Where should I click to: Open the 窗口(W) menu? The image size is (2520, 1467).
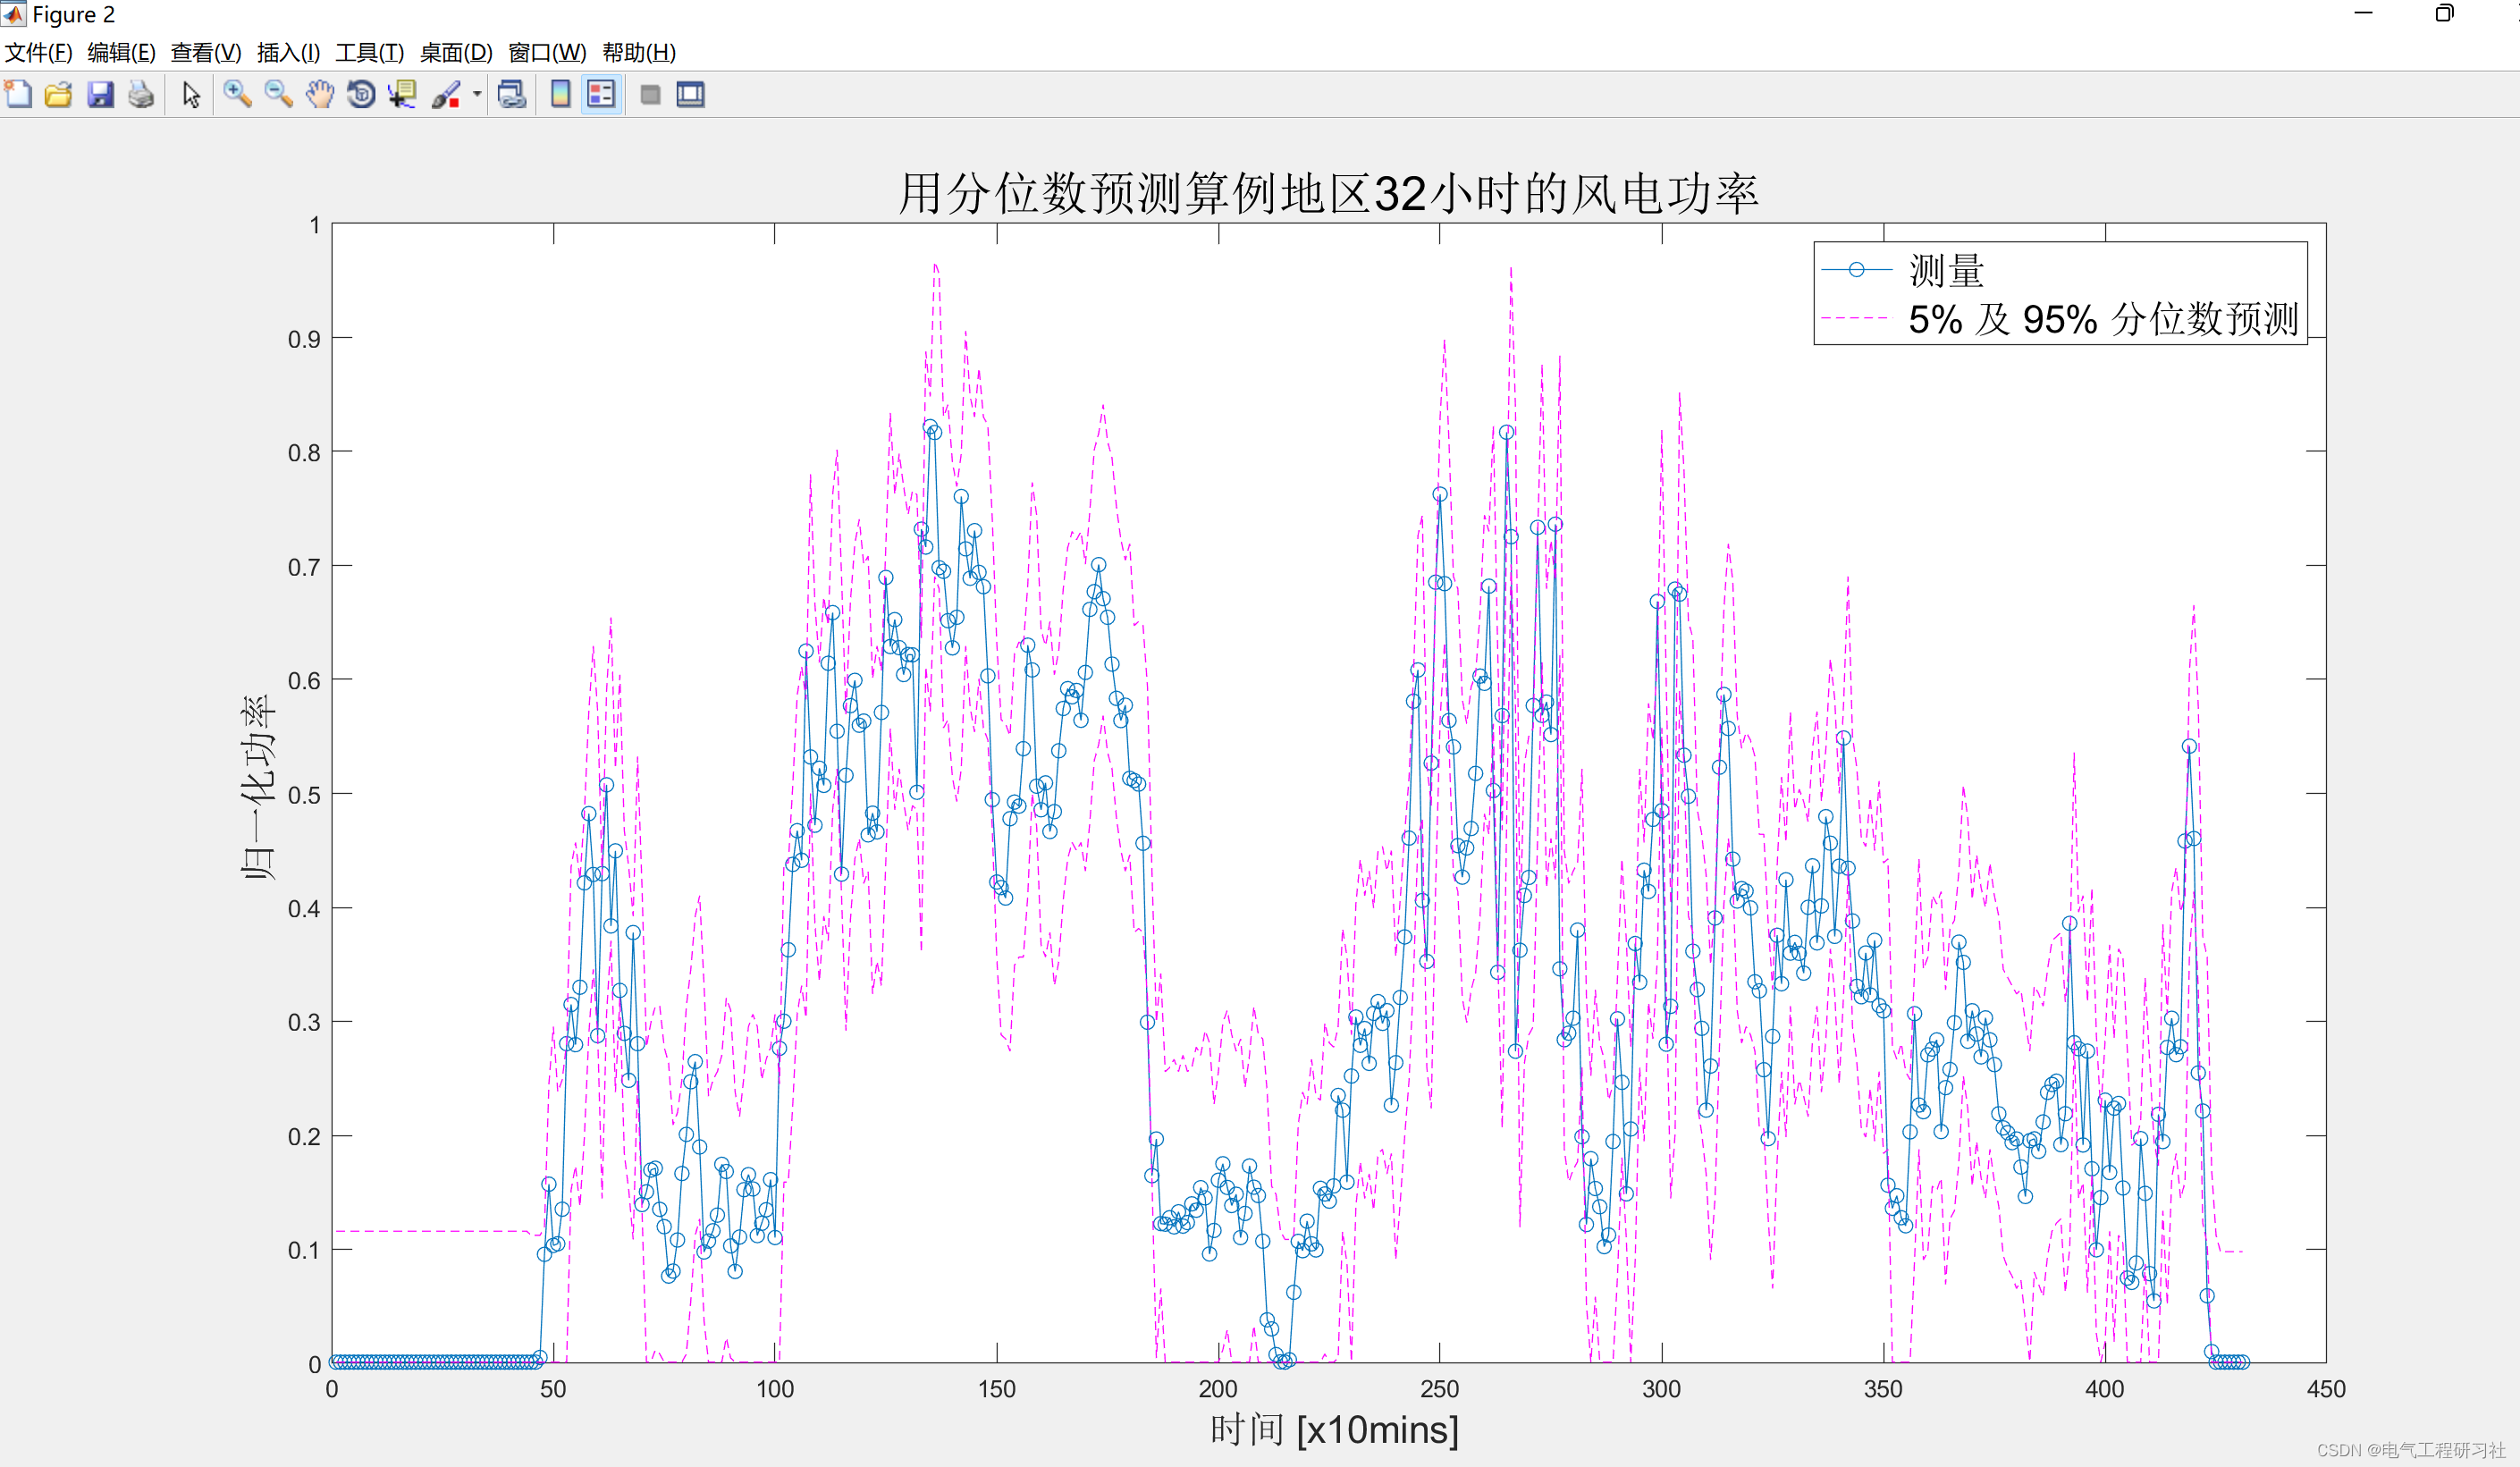click(548, 52)
